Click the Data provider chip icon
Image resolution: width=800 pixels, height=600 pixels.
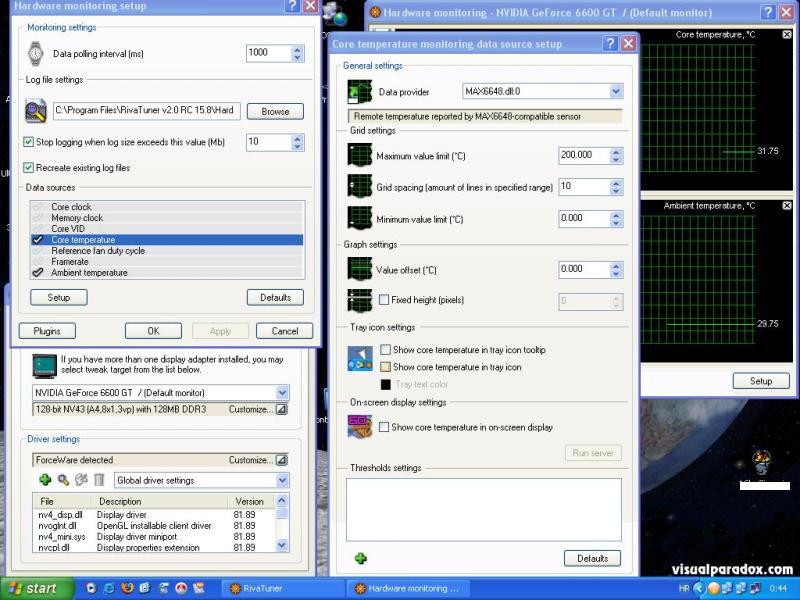click(359, 92)
